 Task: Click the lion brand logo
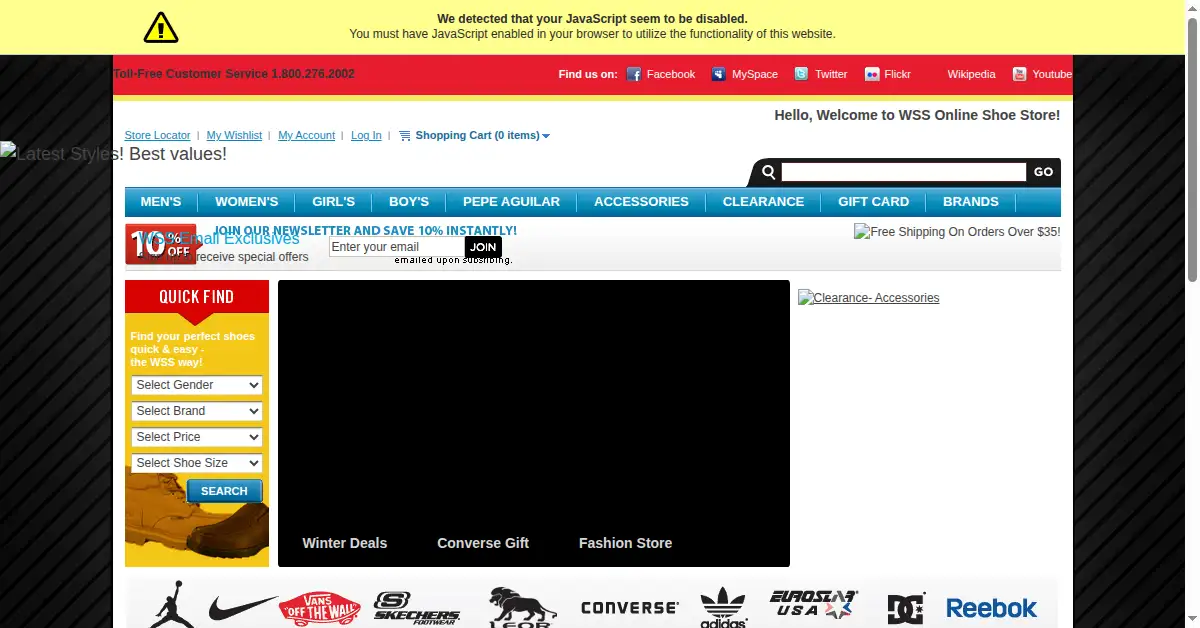click(521, 607)
